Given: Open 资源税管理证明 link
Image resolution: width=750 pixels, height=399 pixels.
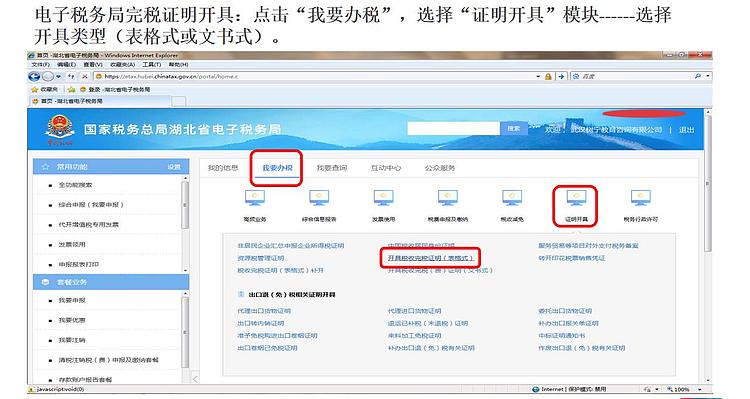Looking at the screenshot, I should coord(261,258).
